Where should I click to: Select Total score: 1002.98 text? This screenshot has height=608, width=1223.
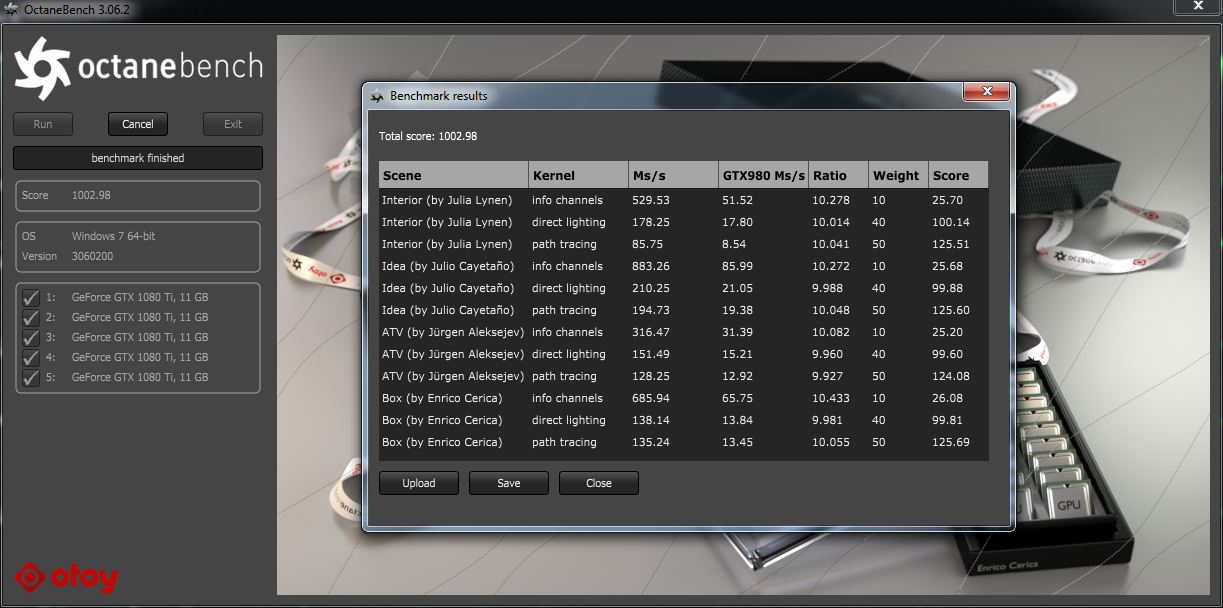(428, 136)
